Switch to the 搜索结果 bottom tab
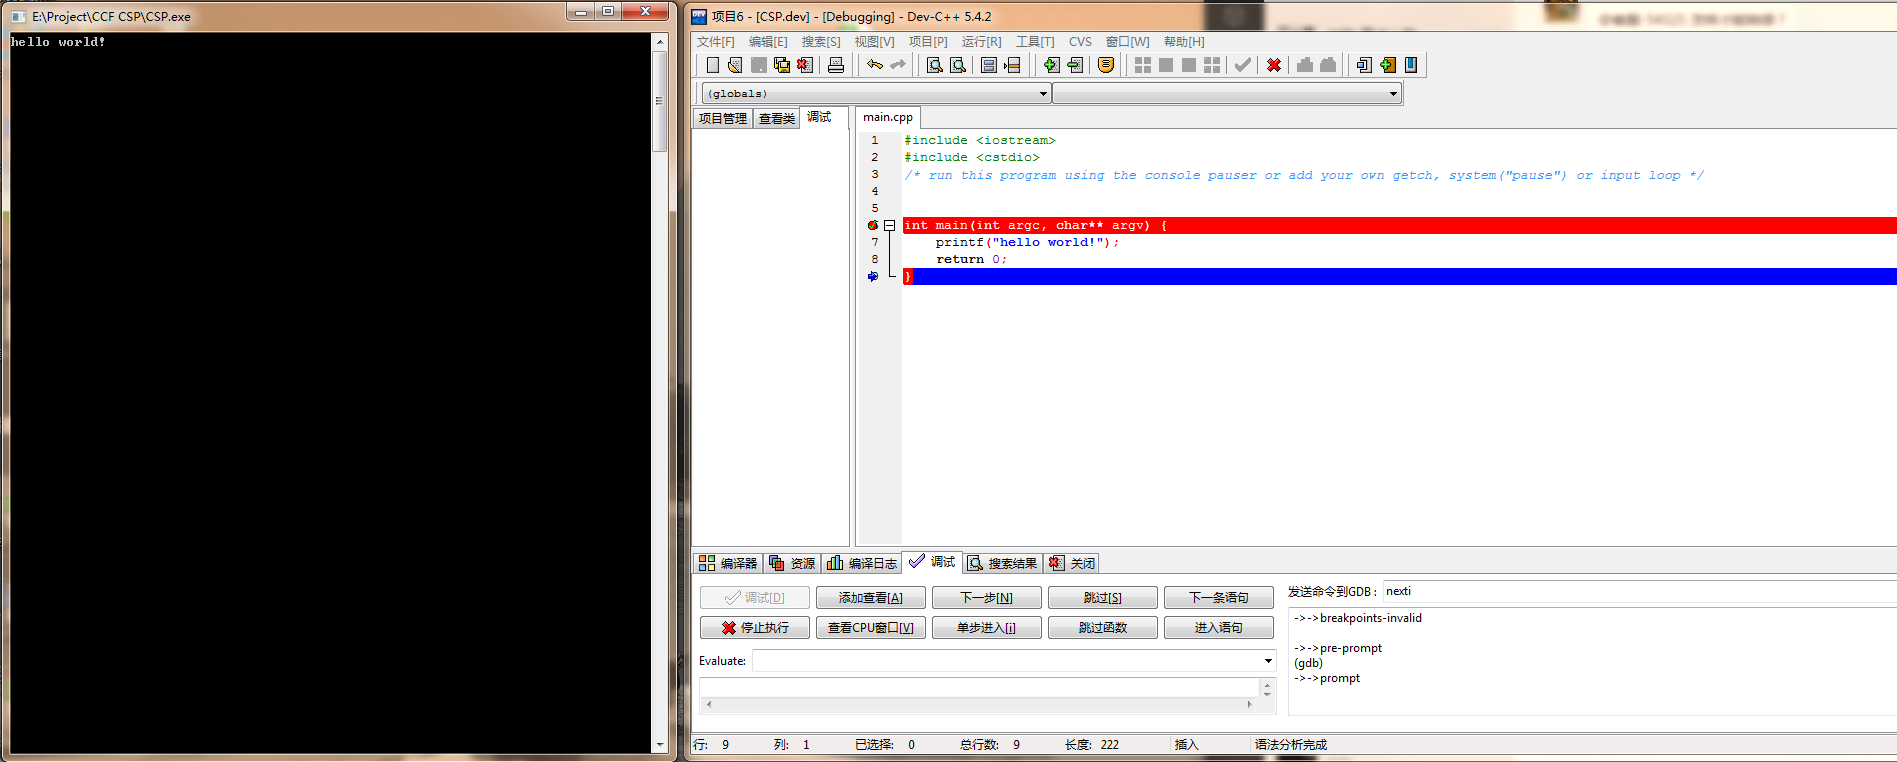The height and width of the screenshot is (762, 1897). (1002, 563)
